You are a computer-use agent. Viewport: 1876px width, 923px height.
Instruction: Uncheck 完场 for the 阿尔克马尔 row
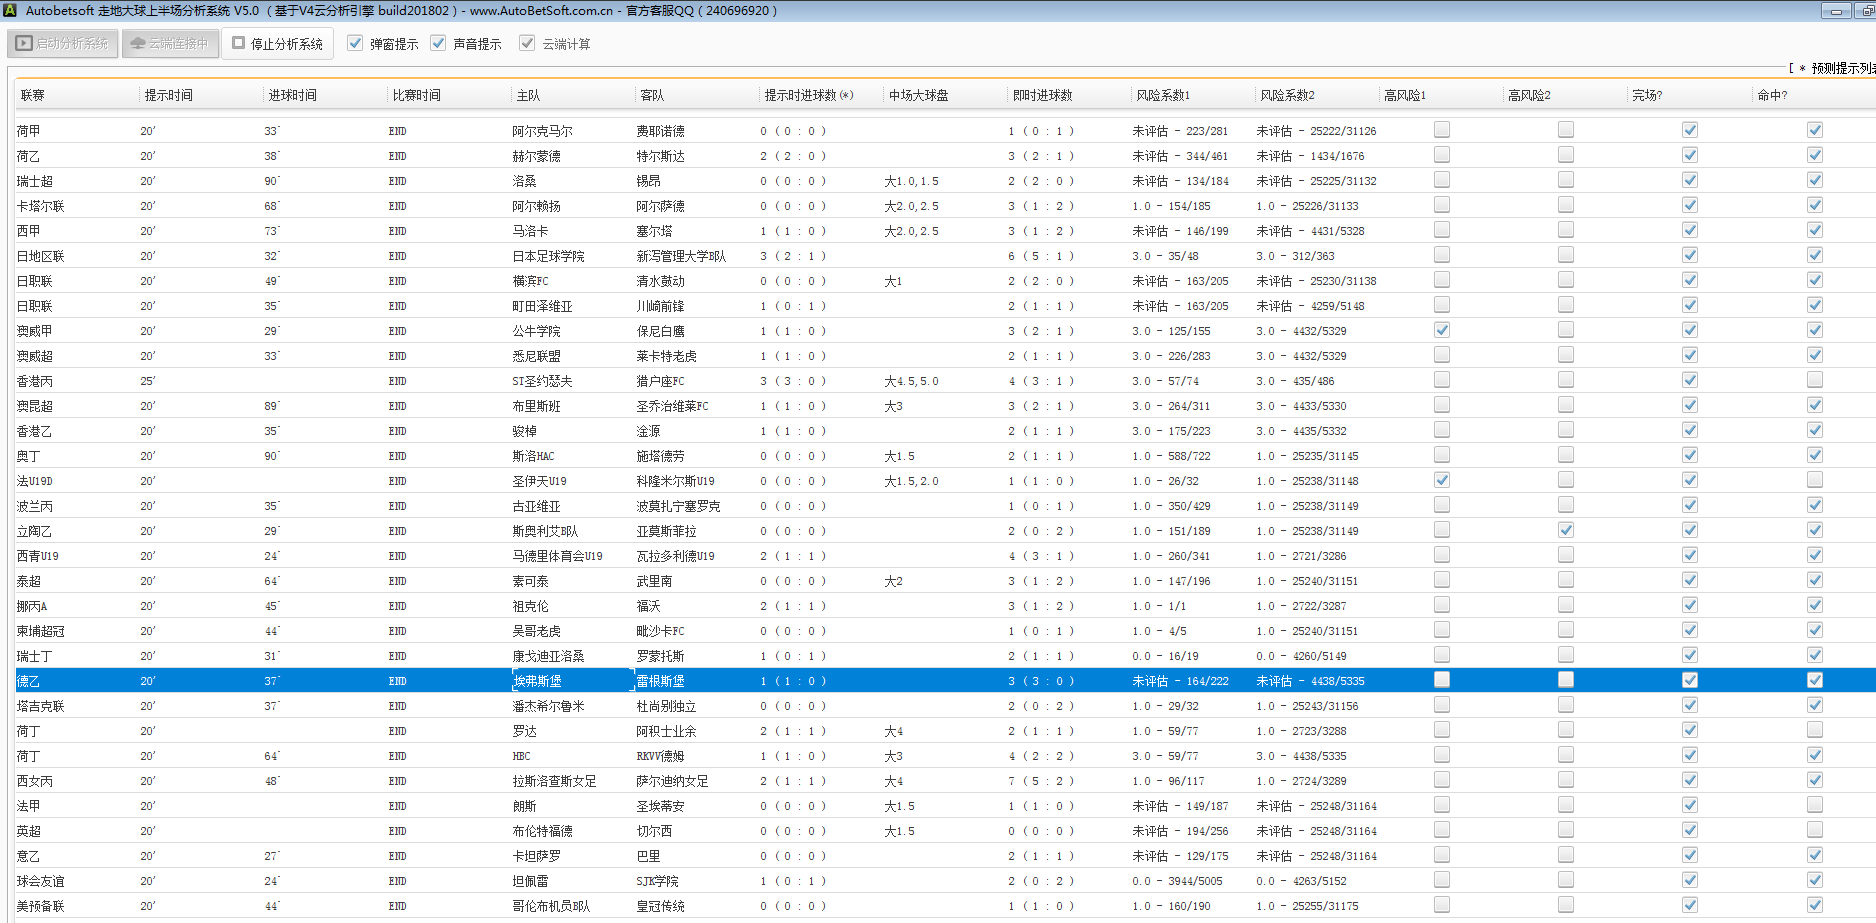(1689, 130)
